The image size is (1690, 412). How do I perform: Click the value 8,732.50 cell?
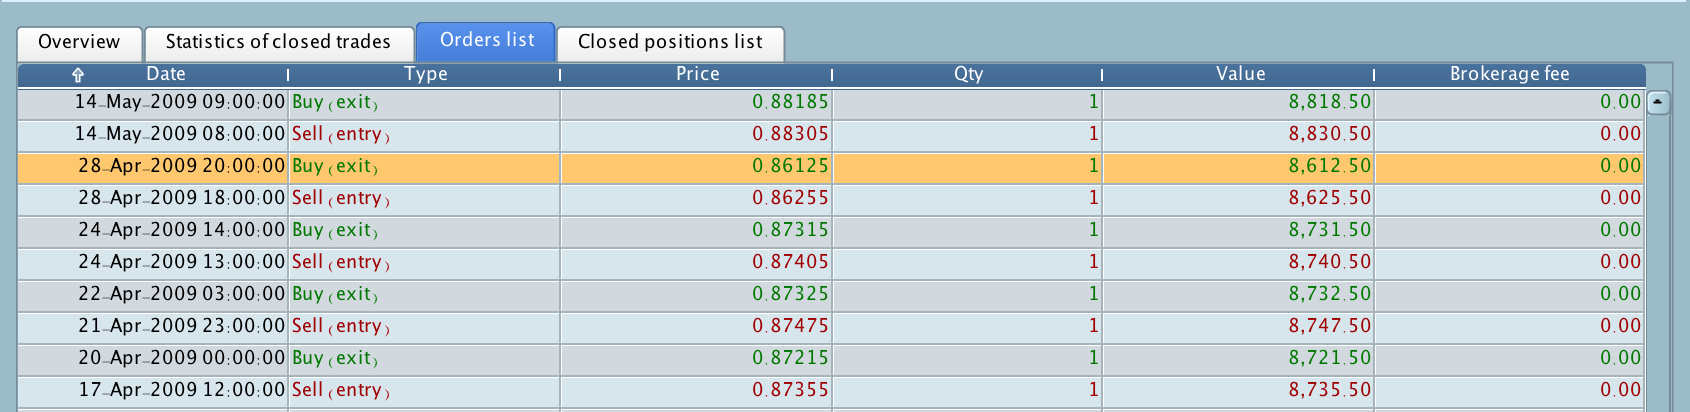coord(1329,294)
